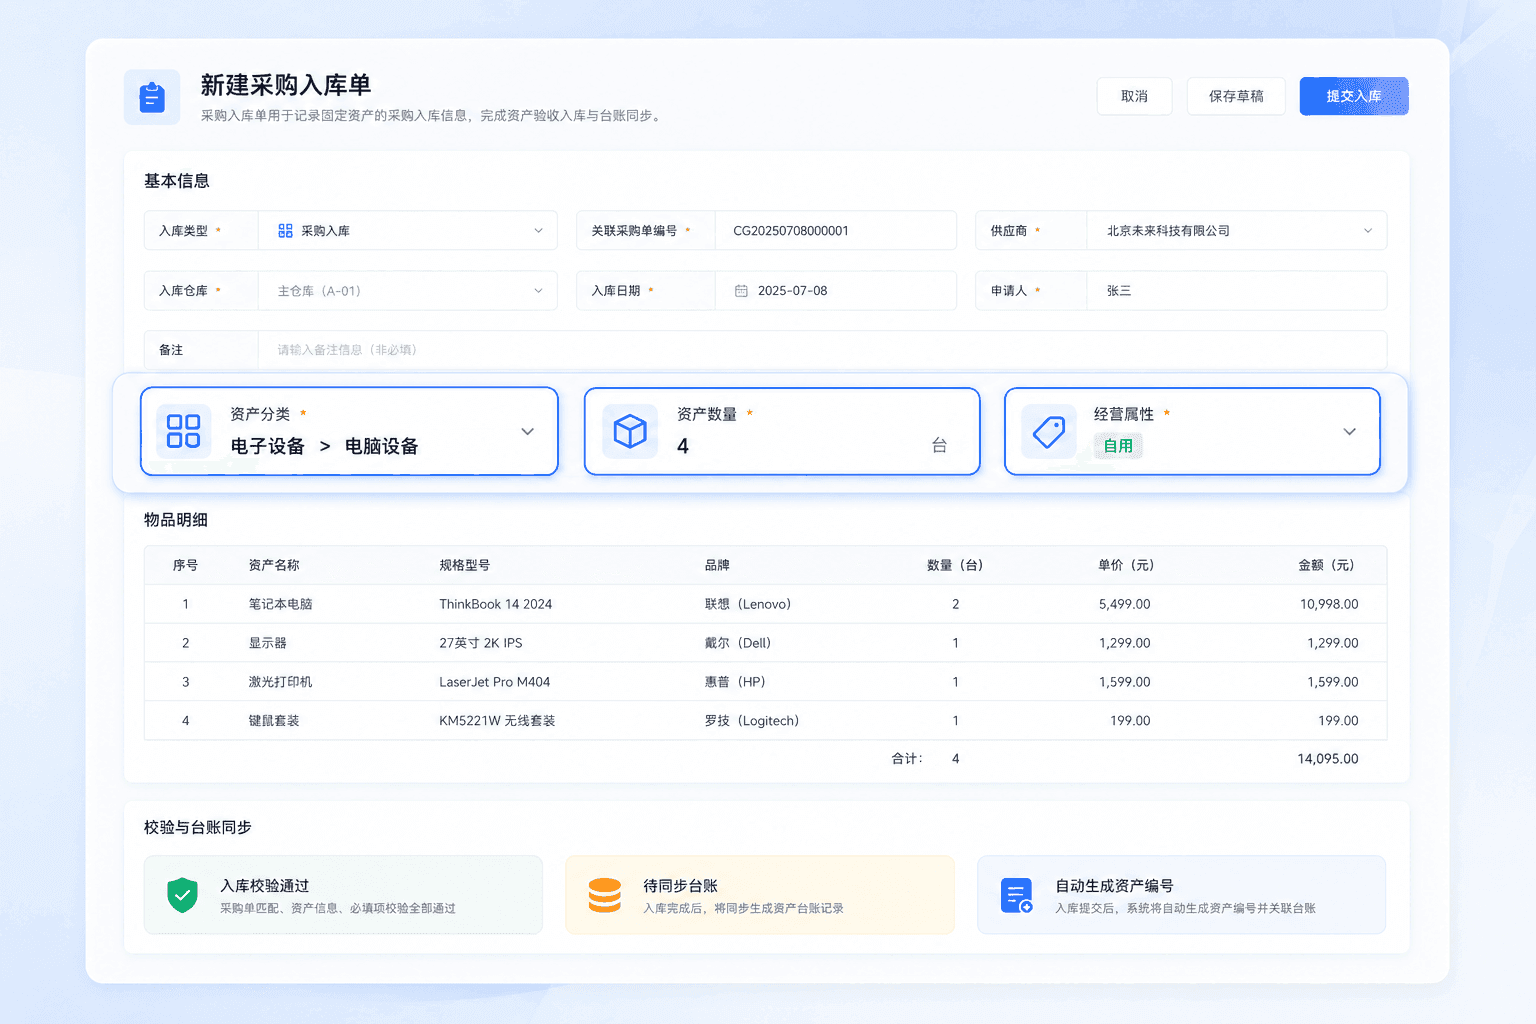The height and width of the screenshot is (1024, 1536).
Task: Click the 校验与台账同步 section heading
Action: click(x=198, y=827)
